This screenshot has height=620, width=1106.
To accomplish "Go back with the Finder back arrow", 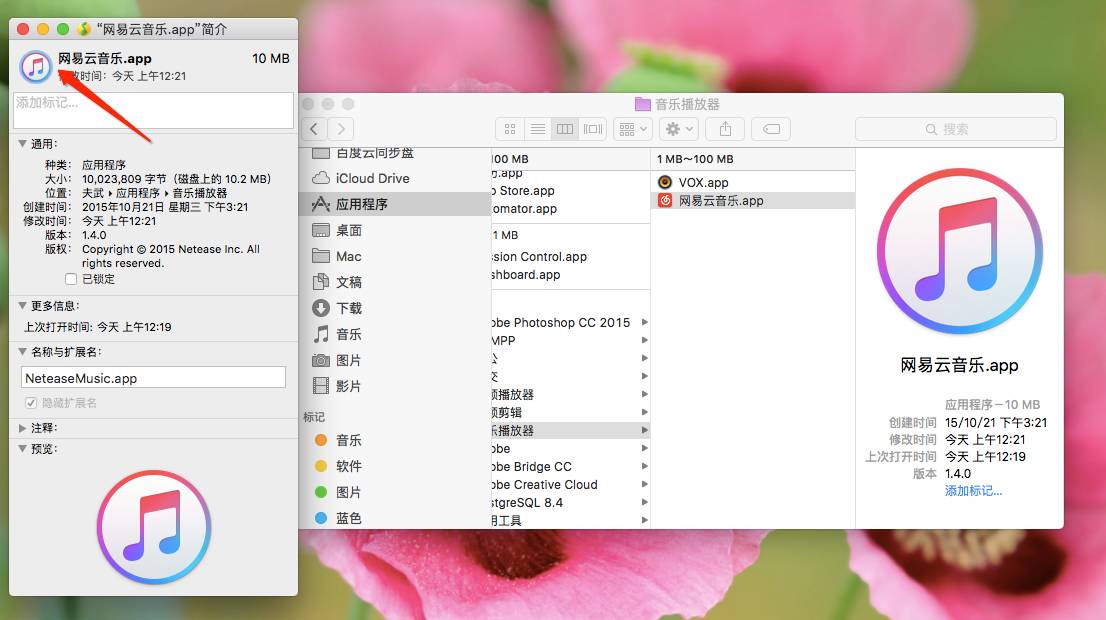I will click(315, 129).
